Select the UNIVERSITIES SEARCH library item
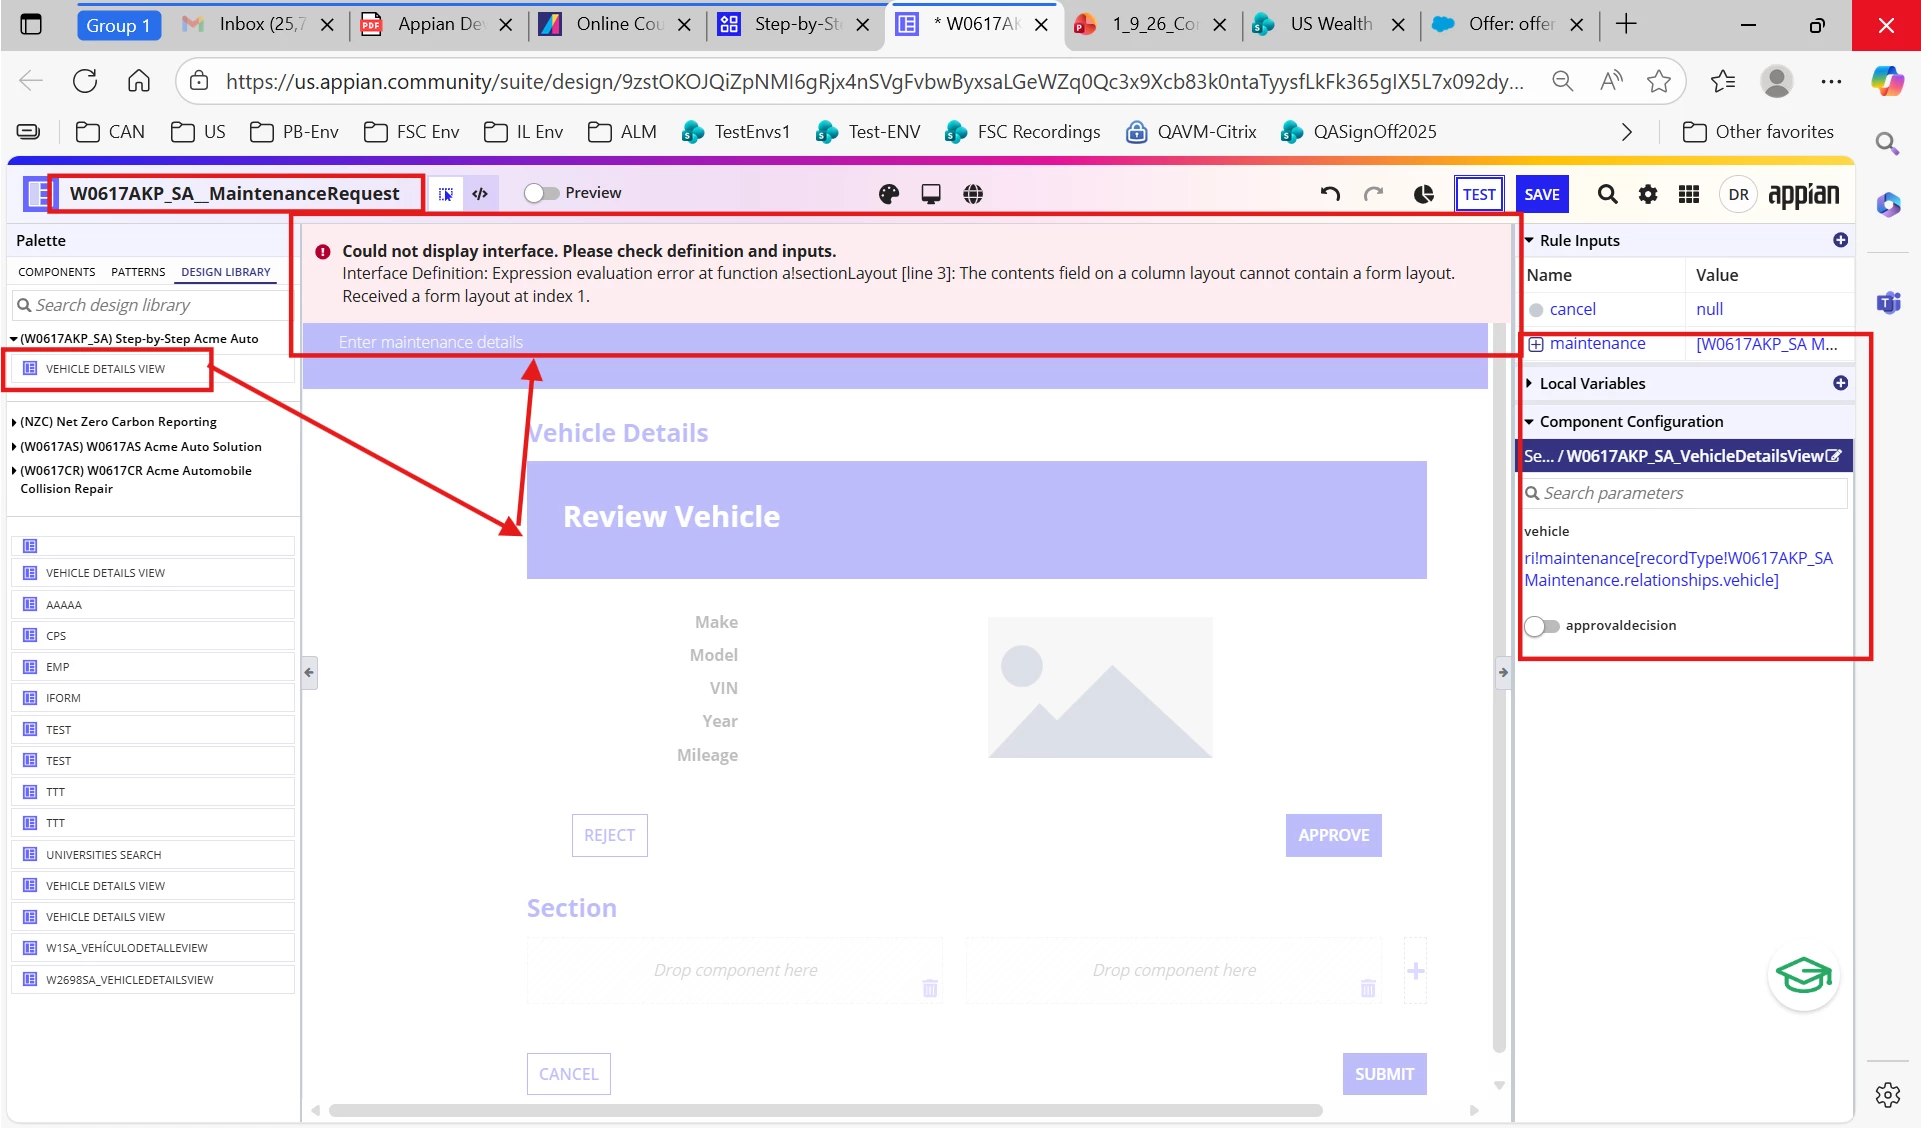The height and width of the screenshot is (1128, 1921). [153, 855]
